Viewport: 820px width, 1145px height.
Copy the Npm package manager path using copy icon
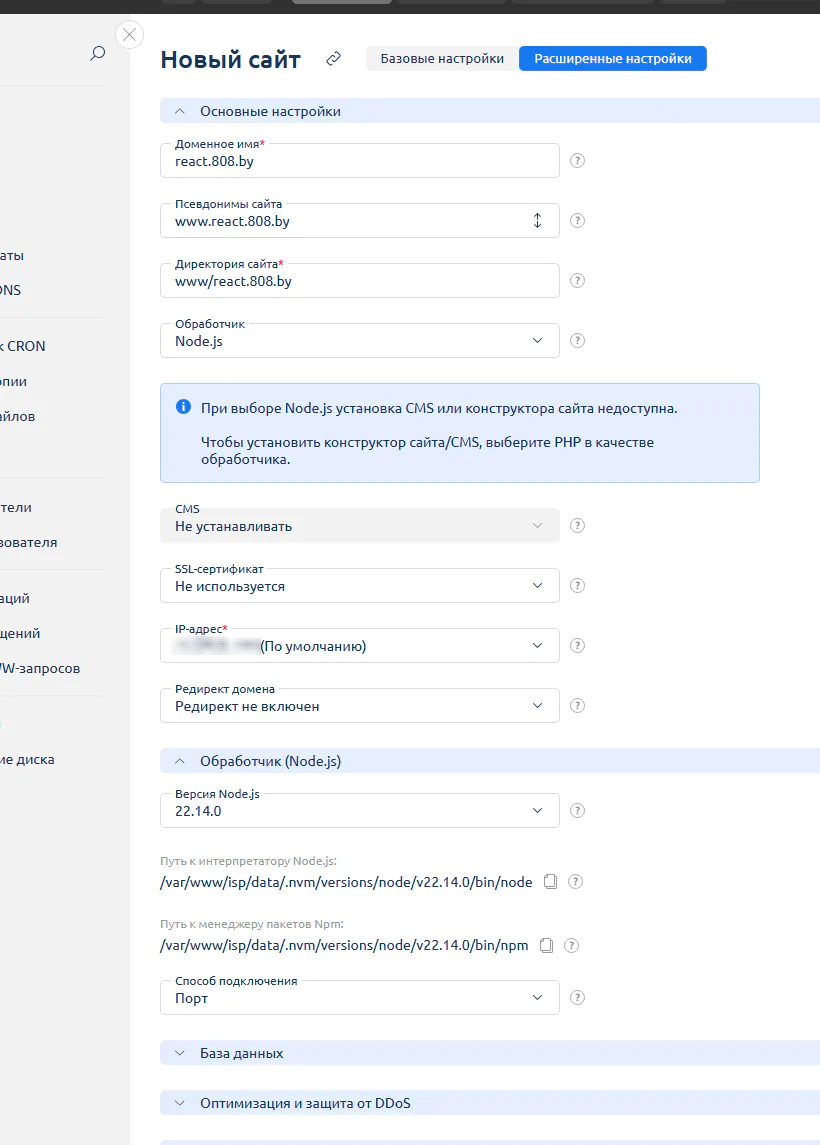coord(546,944)
